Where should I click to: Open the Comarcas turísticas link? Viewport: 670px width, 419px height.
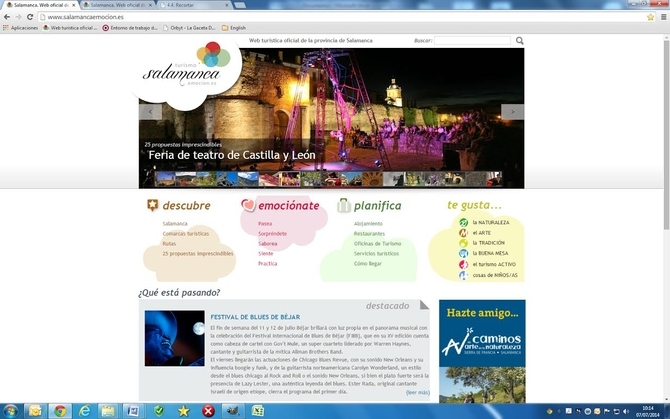[x=185, y=233]
